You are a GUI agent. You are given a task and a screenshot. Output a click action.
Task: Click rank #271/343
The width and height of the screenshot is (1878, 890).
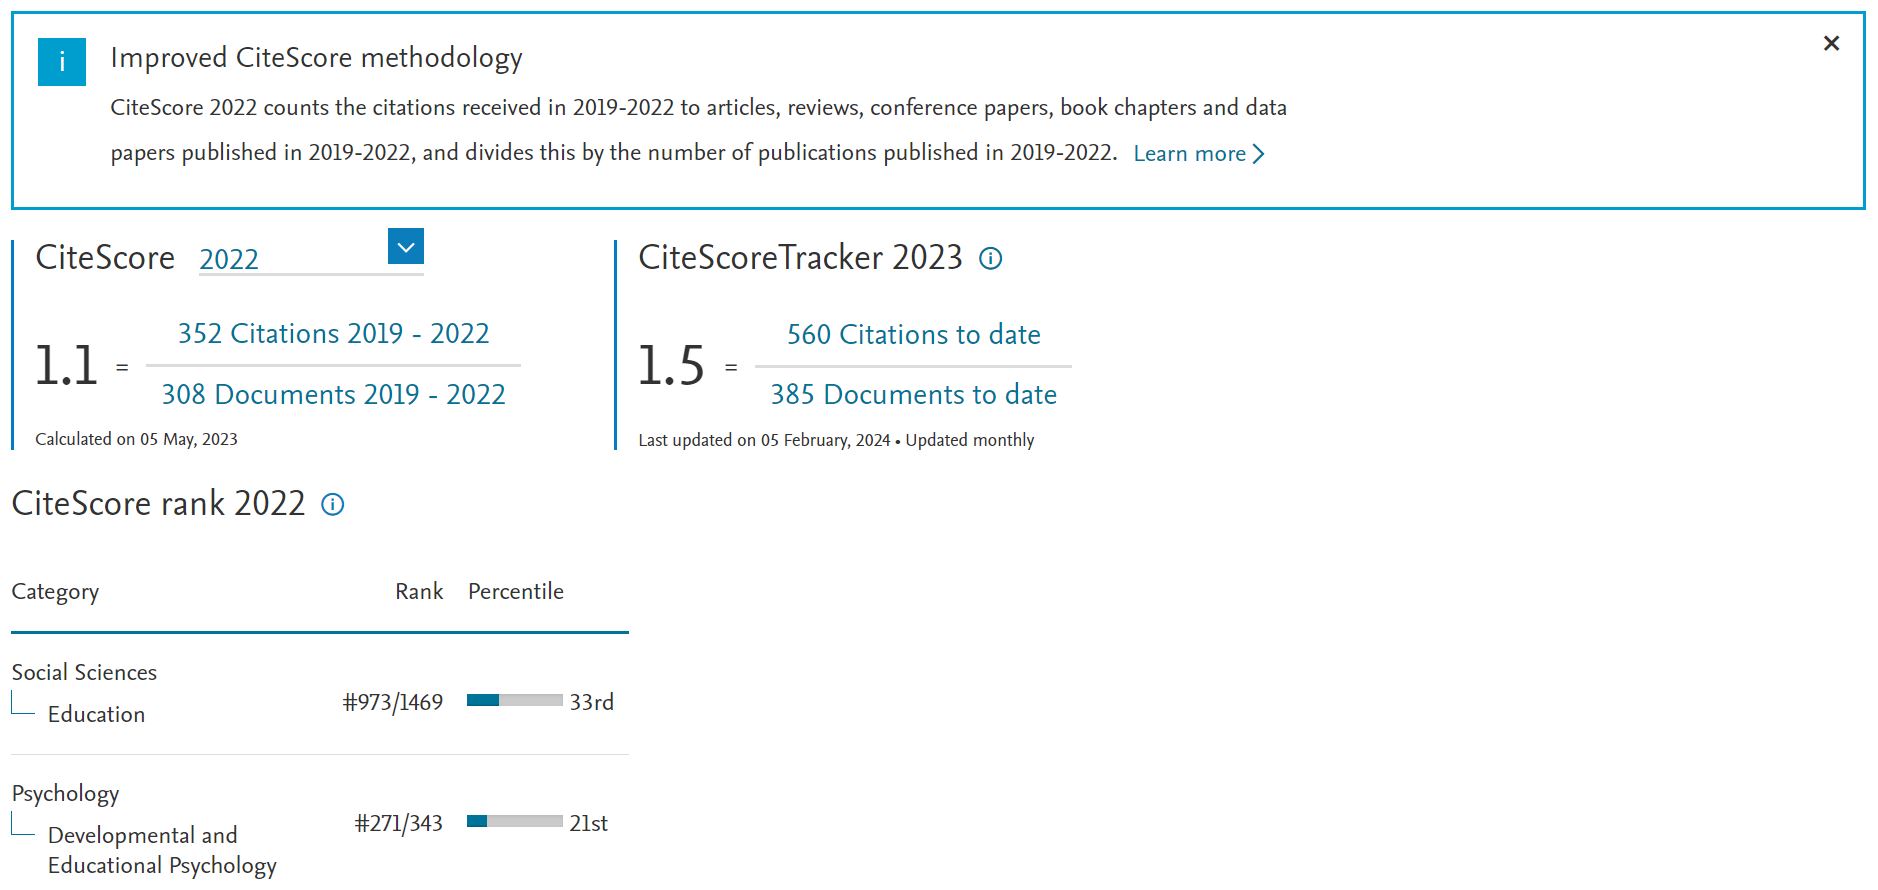[x=399, y=823]
